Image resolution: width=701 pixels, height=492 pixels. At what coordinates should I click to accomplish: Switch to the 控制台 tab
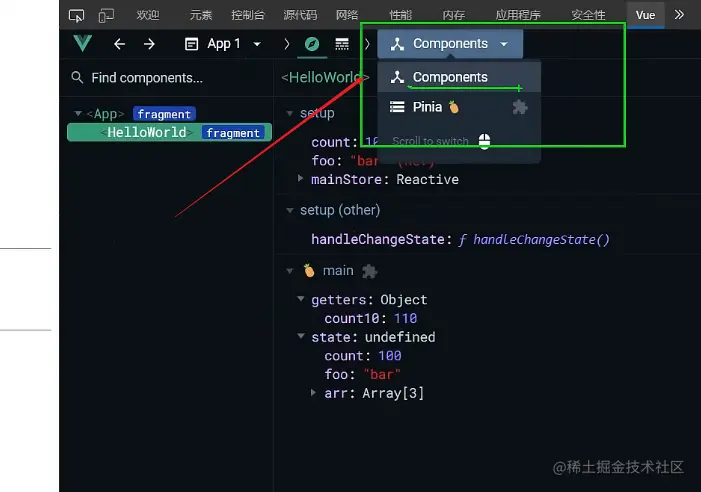pyautogui.click(x=248, y=15)
